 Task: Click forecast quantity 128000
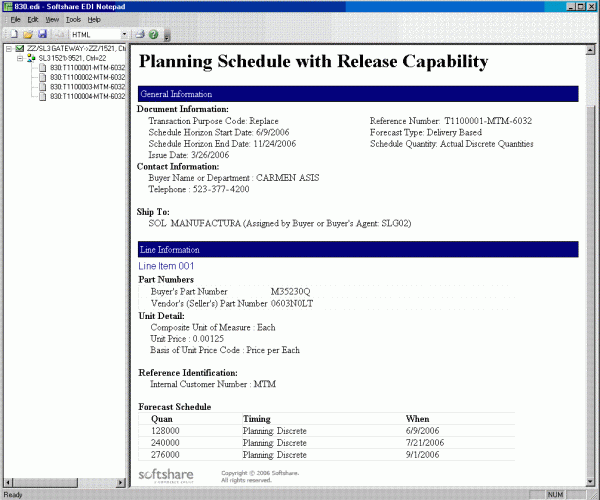(x=165, y=431)
